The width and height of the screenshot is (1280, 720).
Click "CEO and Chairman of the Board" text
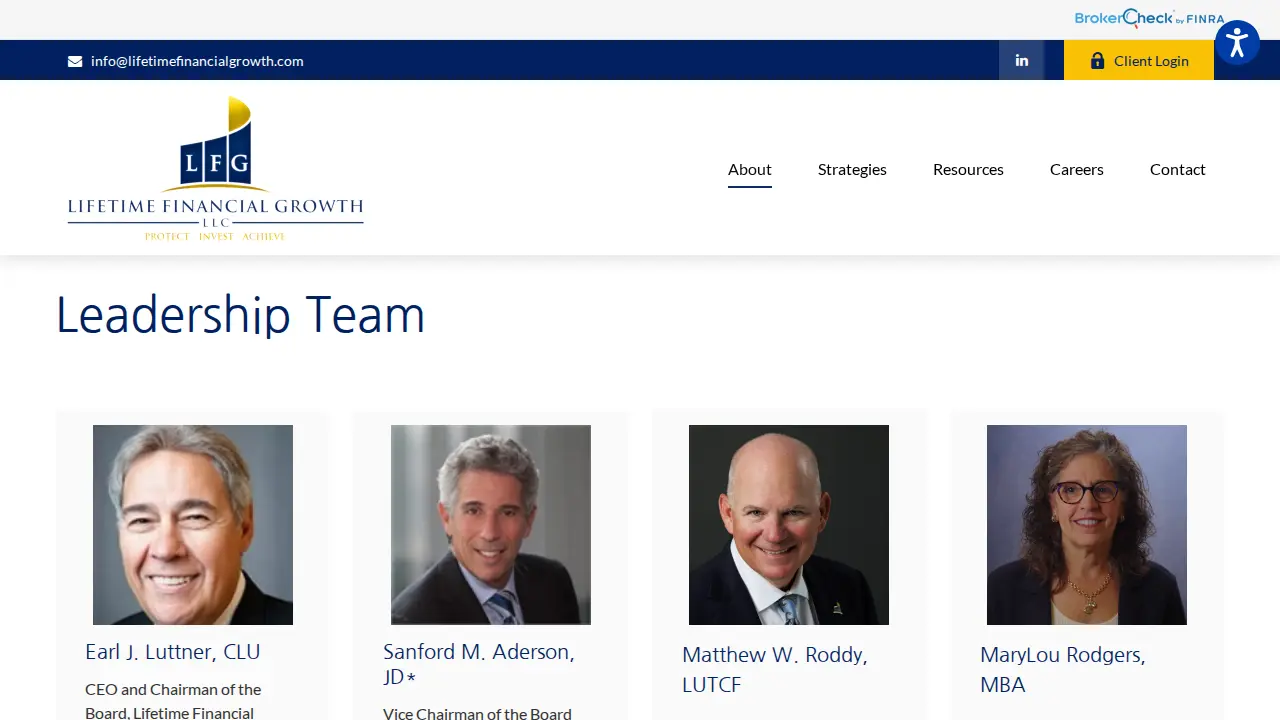point(173,701)
